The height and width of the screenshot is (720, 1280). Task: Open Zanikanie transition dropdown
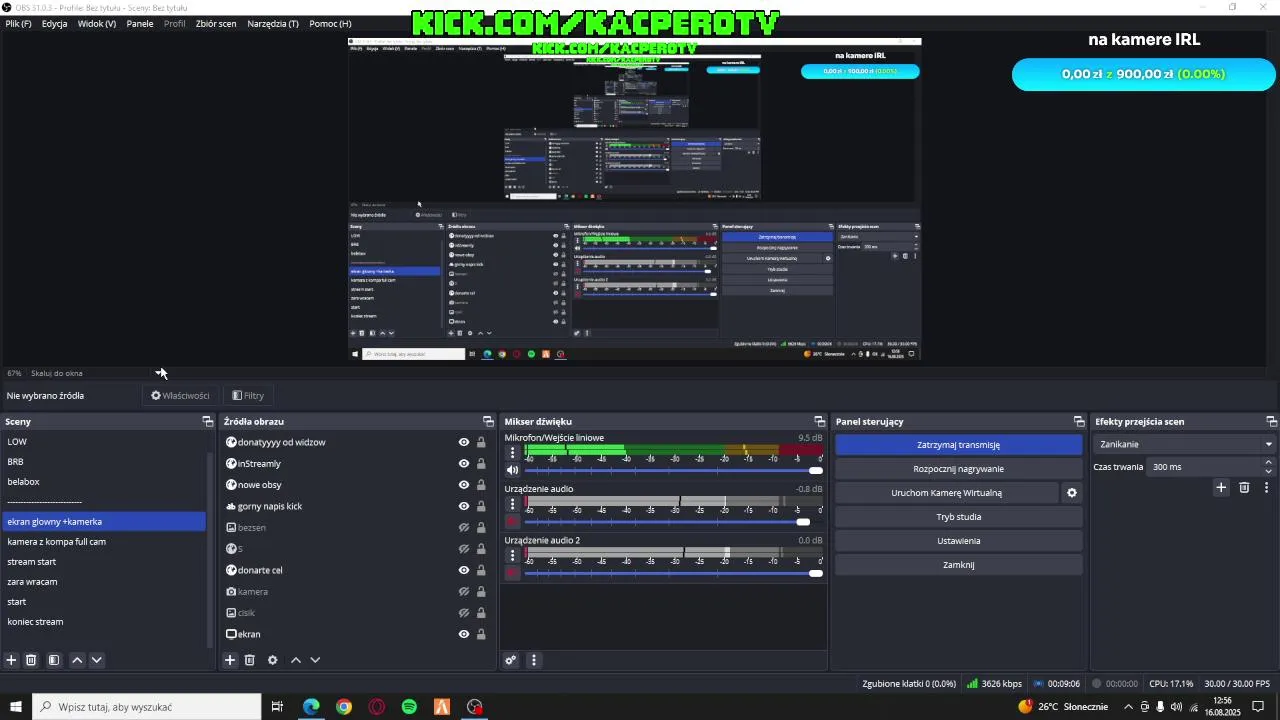[1186, 444]
